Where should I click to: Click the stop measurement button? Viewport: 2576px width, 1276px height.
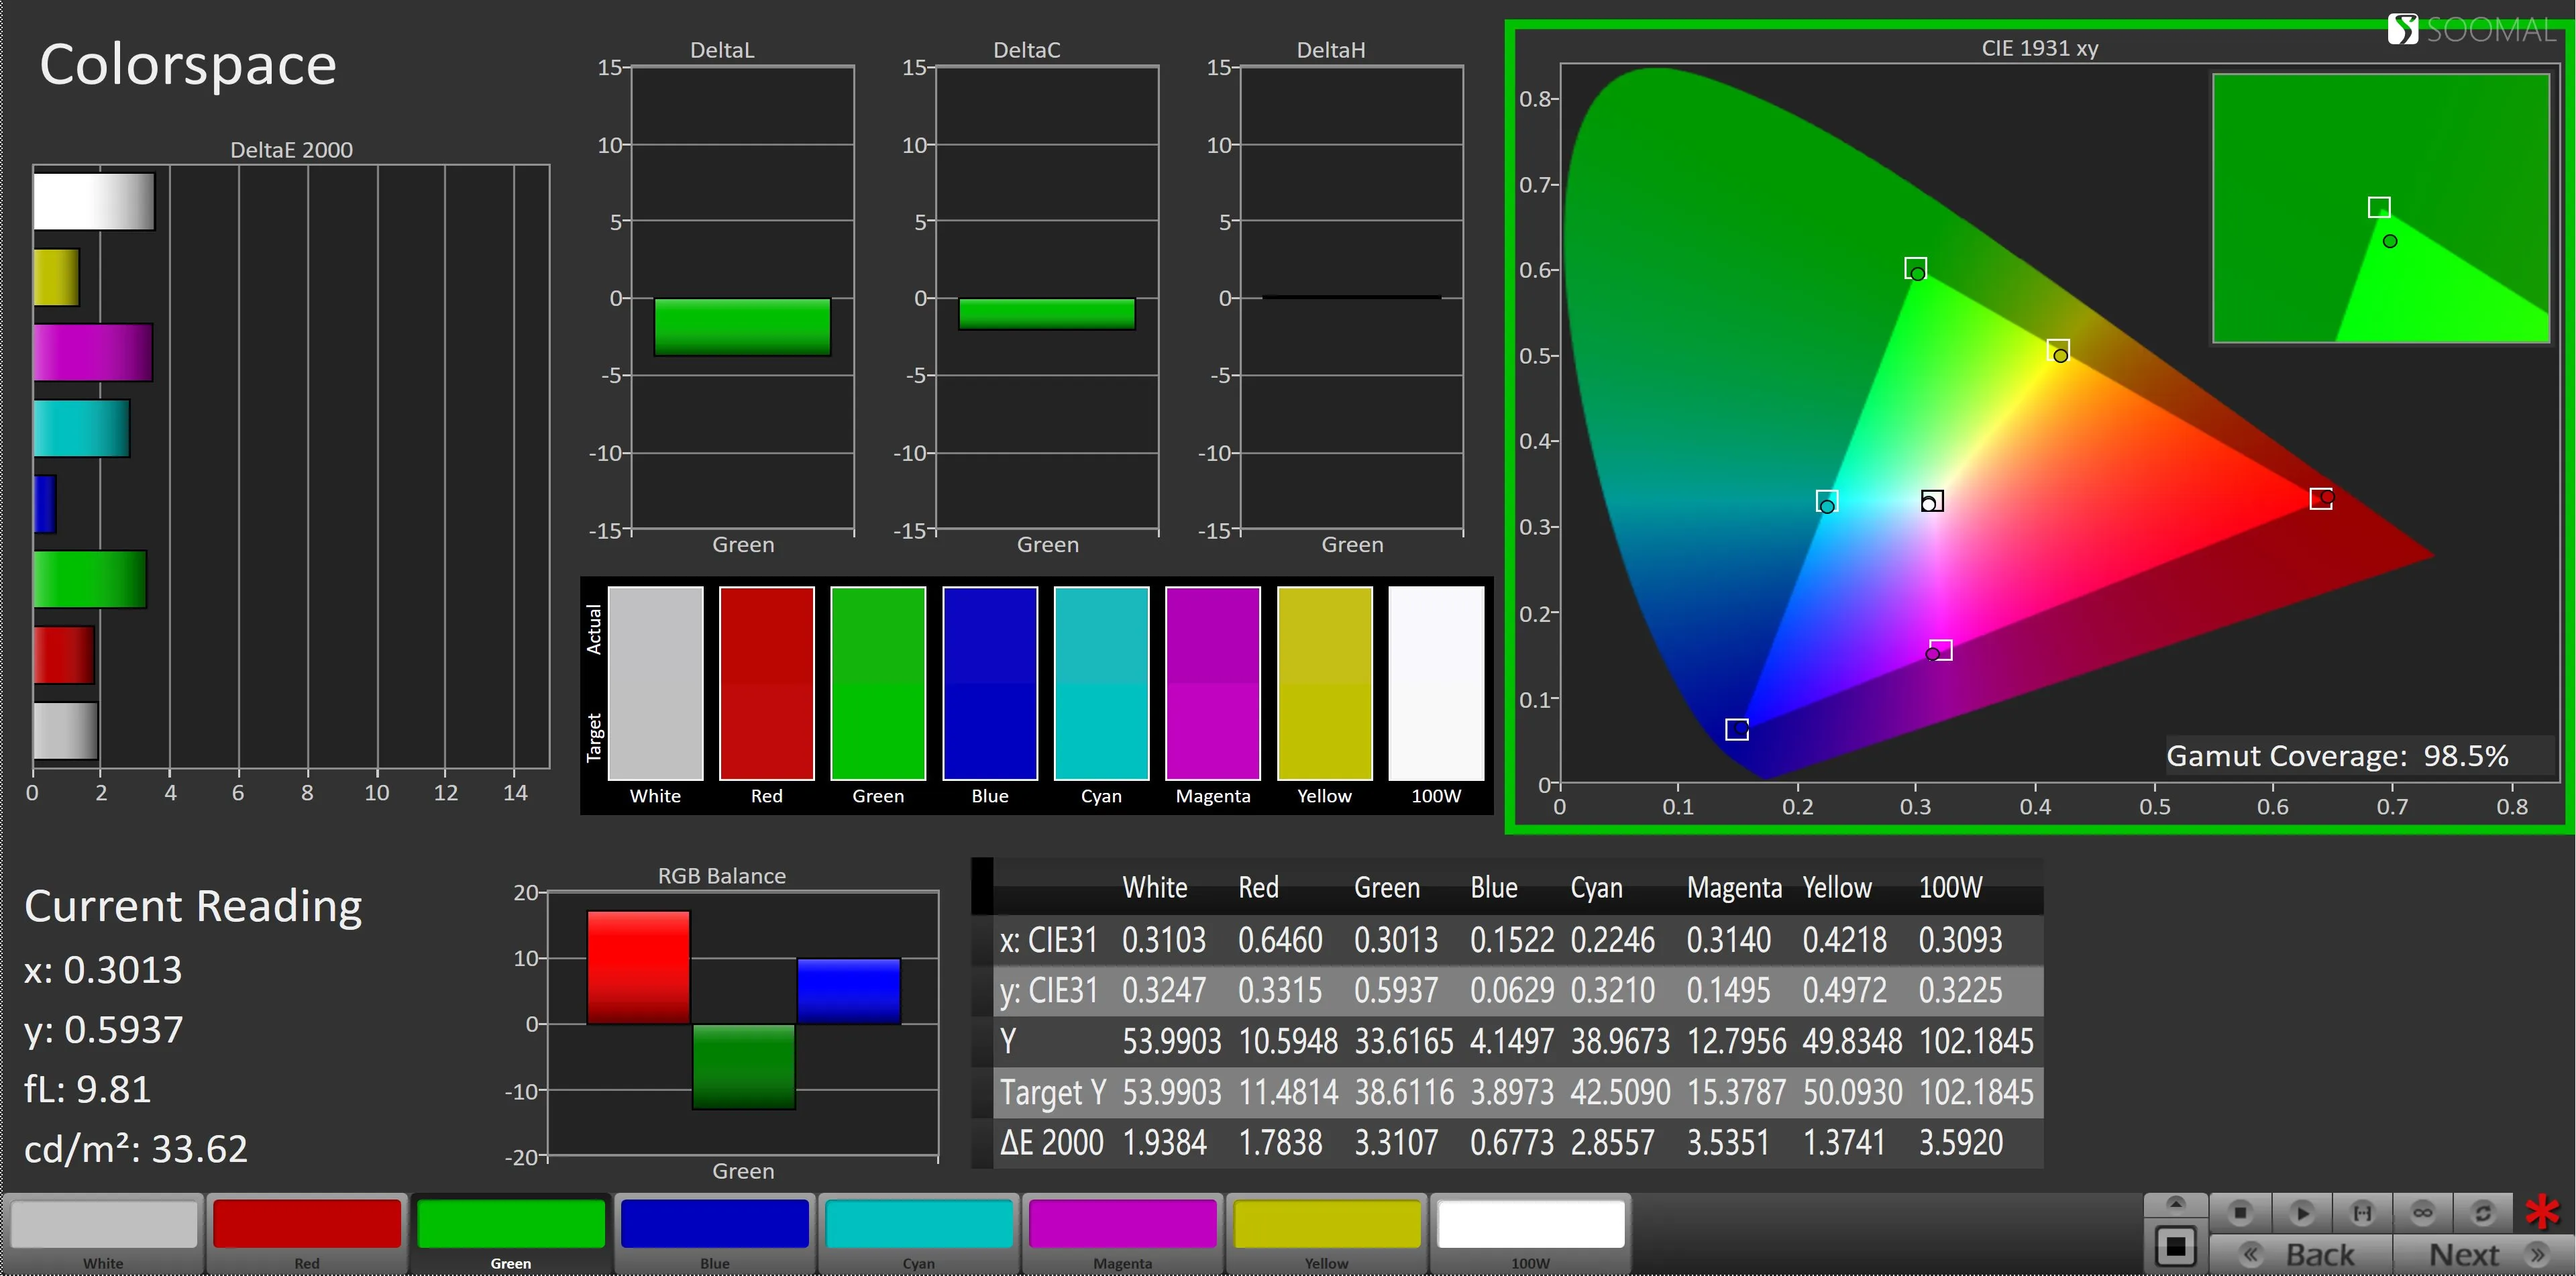click(x=2240, y=1213)
